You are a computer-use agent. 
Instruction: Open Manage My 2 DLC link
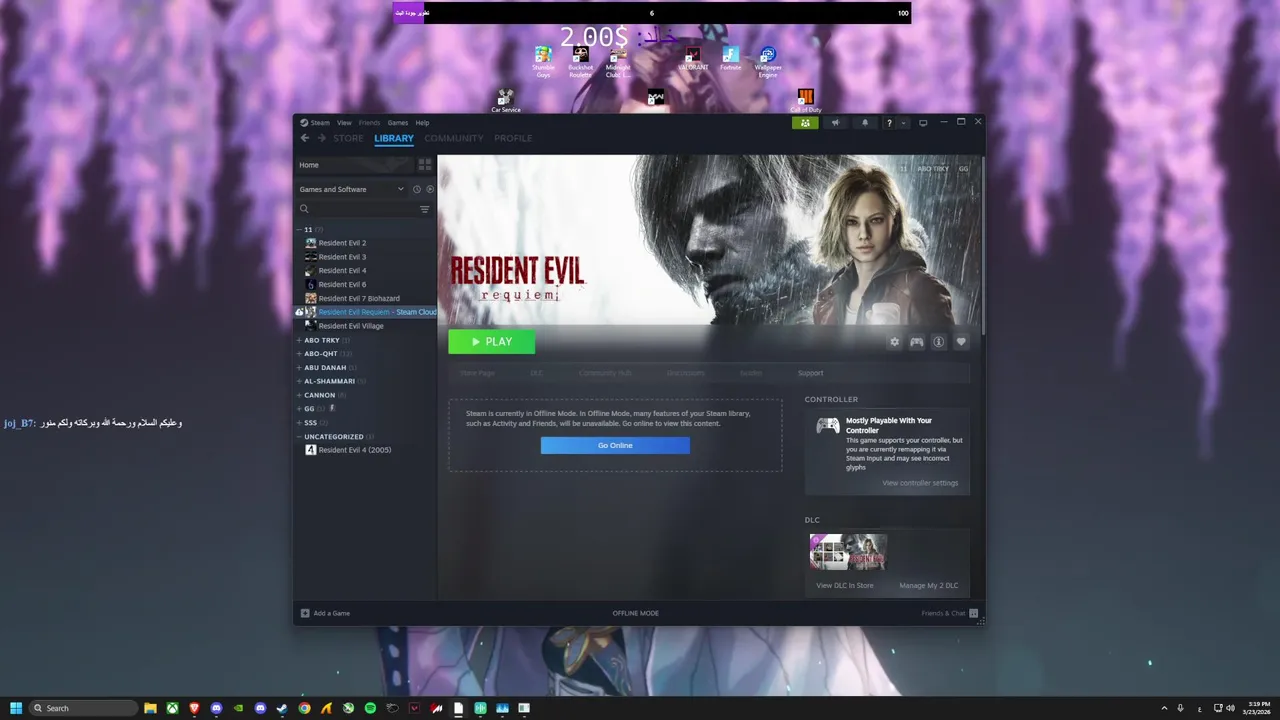928,586
